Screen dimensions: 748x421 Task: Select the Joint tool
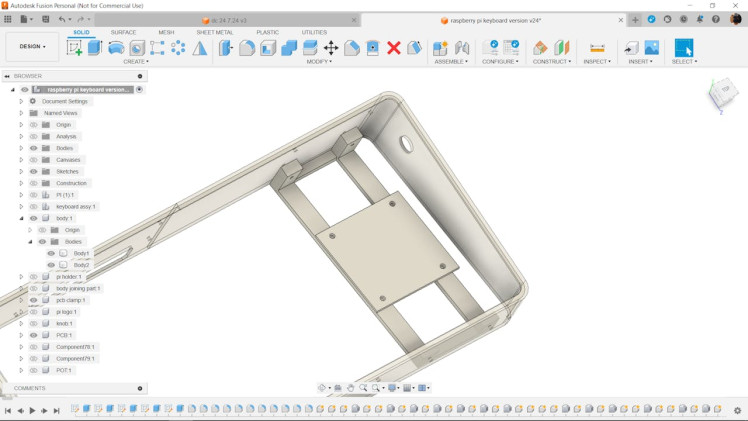(x=461, y=48)
